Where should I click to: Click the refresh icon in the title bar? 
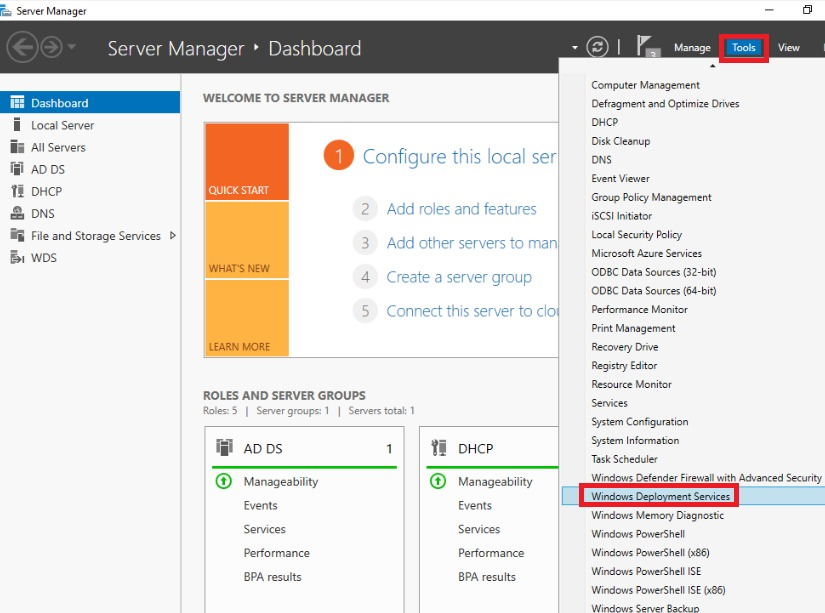(x=598, y=47)
